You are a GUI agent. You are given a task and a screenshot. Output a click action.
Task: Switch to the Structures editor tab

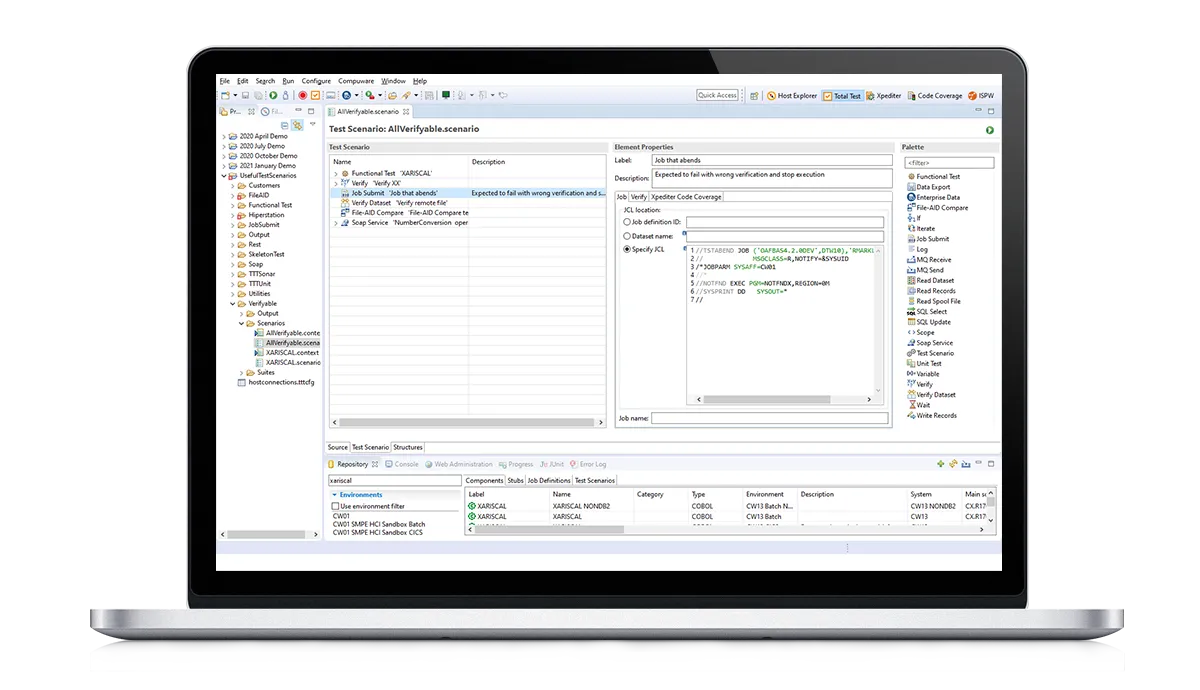click(x=408, y=448)
